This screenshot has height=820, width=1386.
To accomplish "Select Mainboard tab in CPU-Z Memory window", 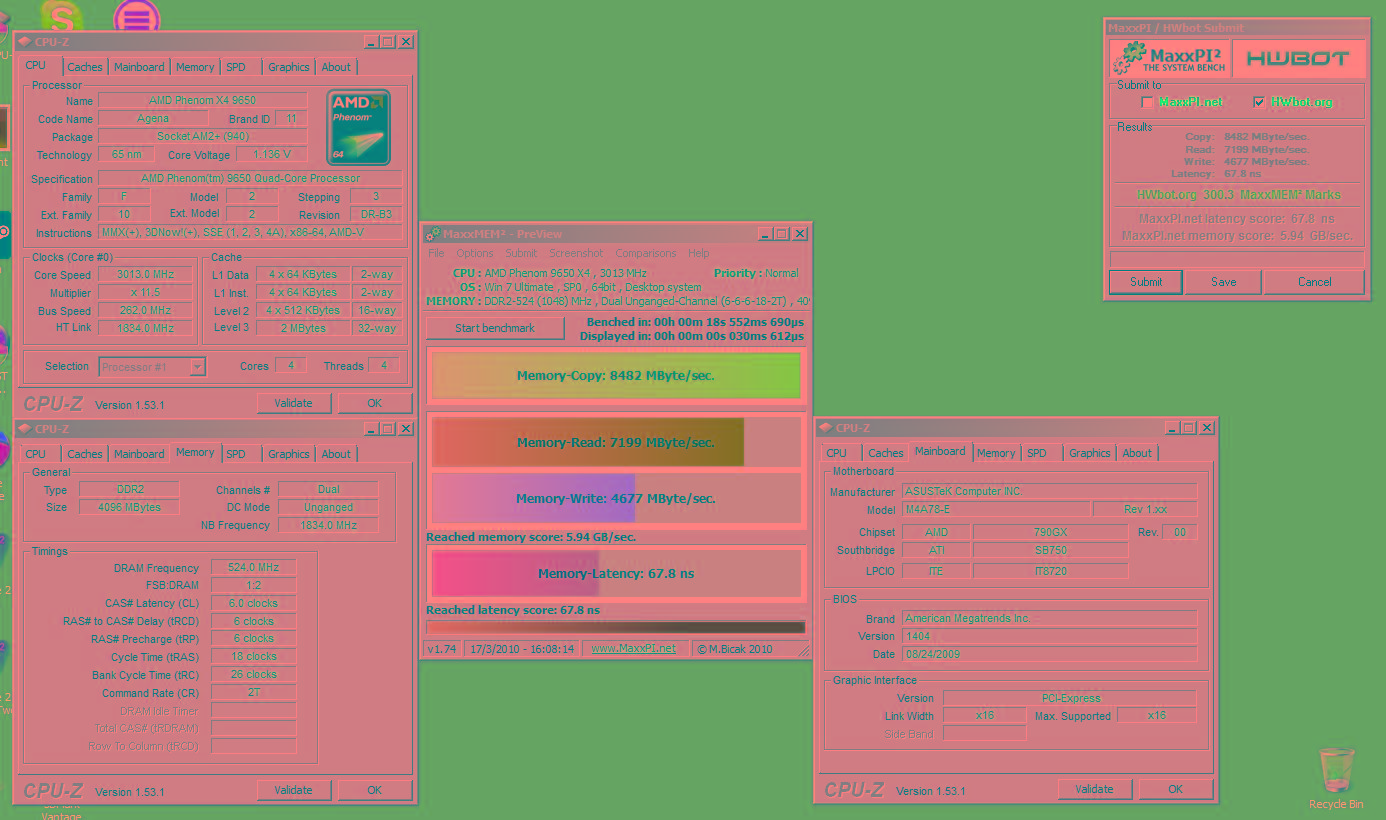I will coord(139,454).
